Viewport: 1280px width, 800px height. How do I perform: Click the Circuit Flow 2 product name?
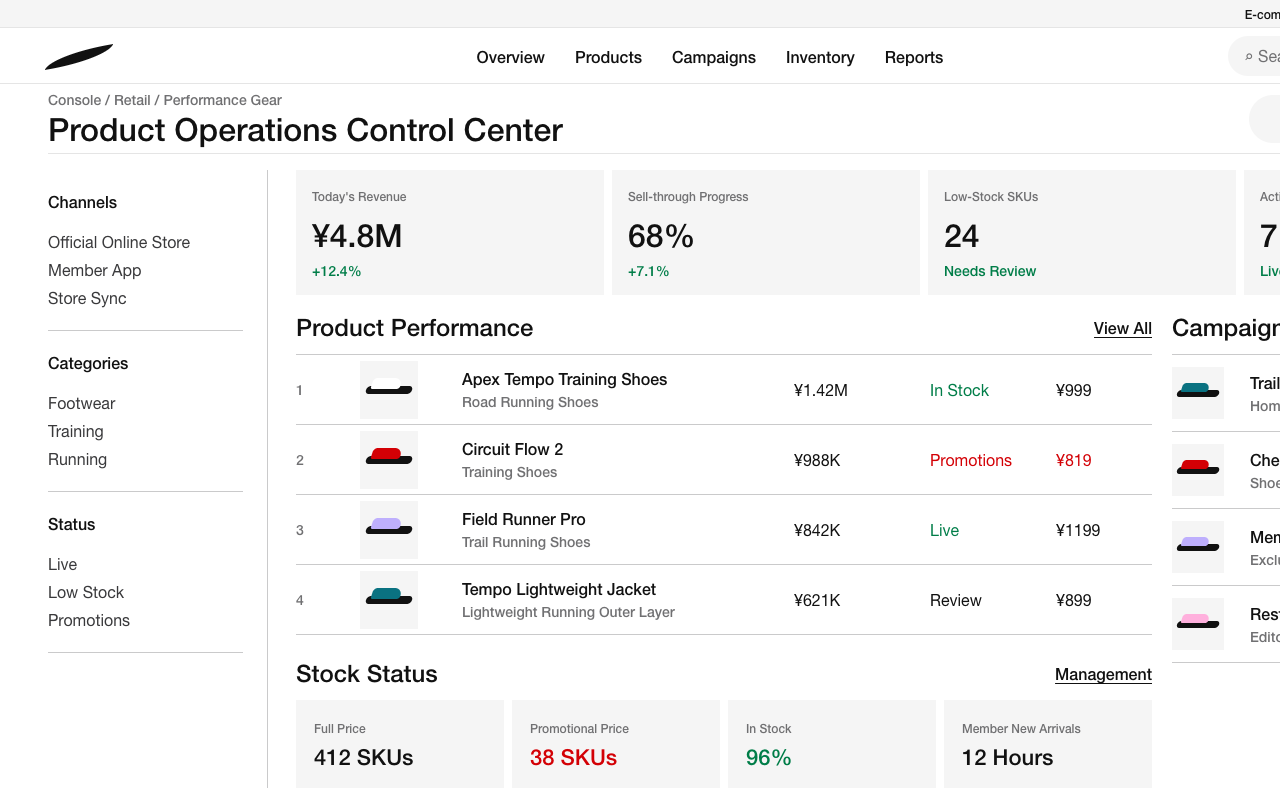[513, 449]
